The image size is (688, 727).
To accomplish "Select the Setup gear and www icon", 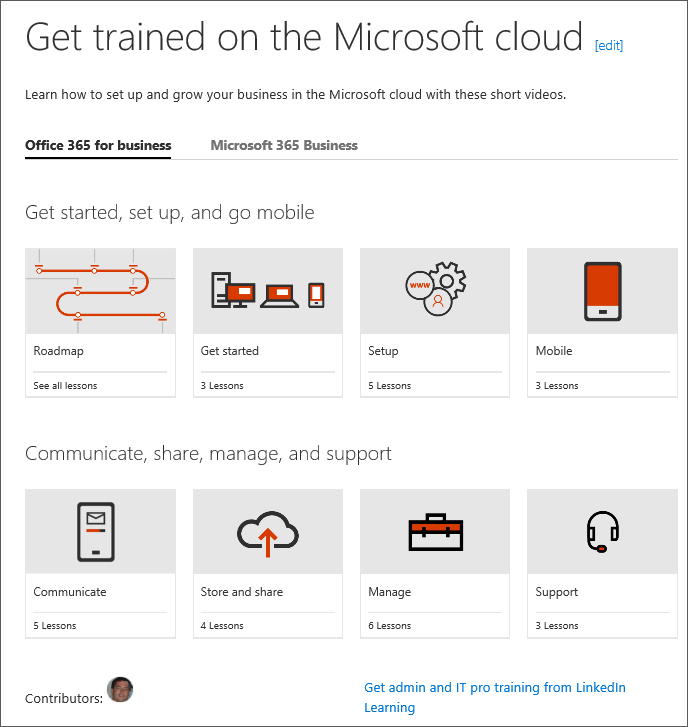I will [435, 288].
